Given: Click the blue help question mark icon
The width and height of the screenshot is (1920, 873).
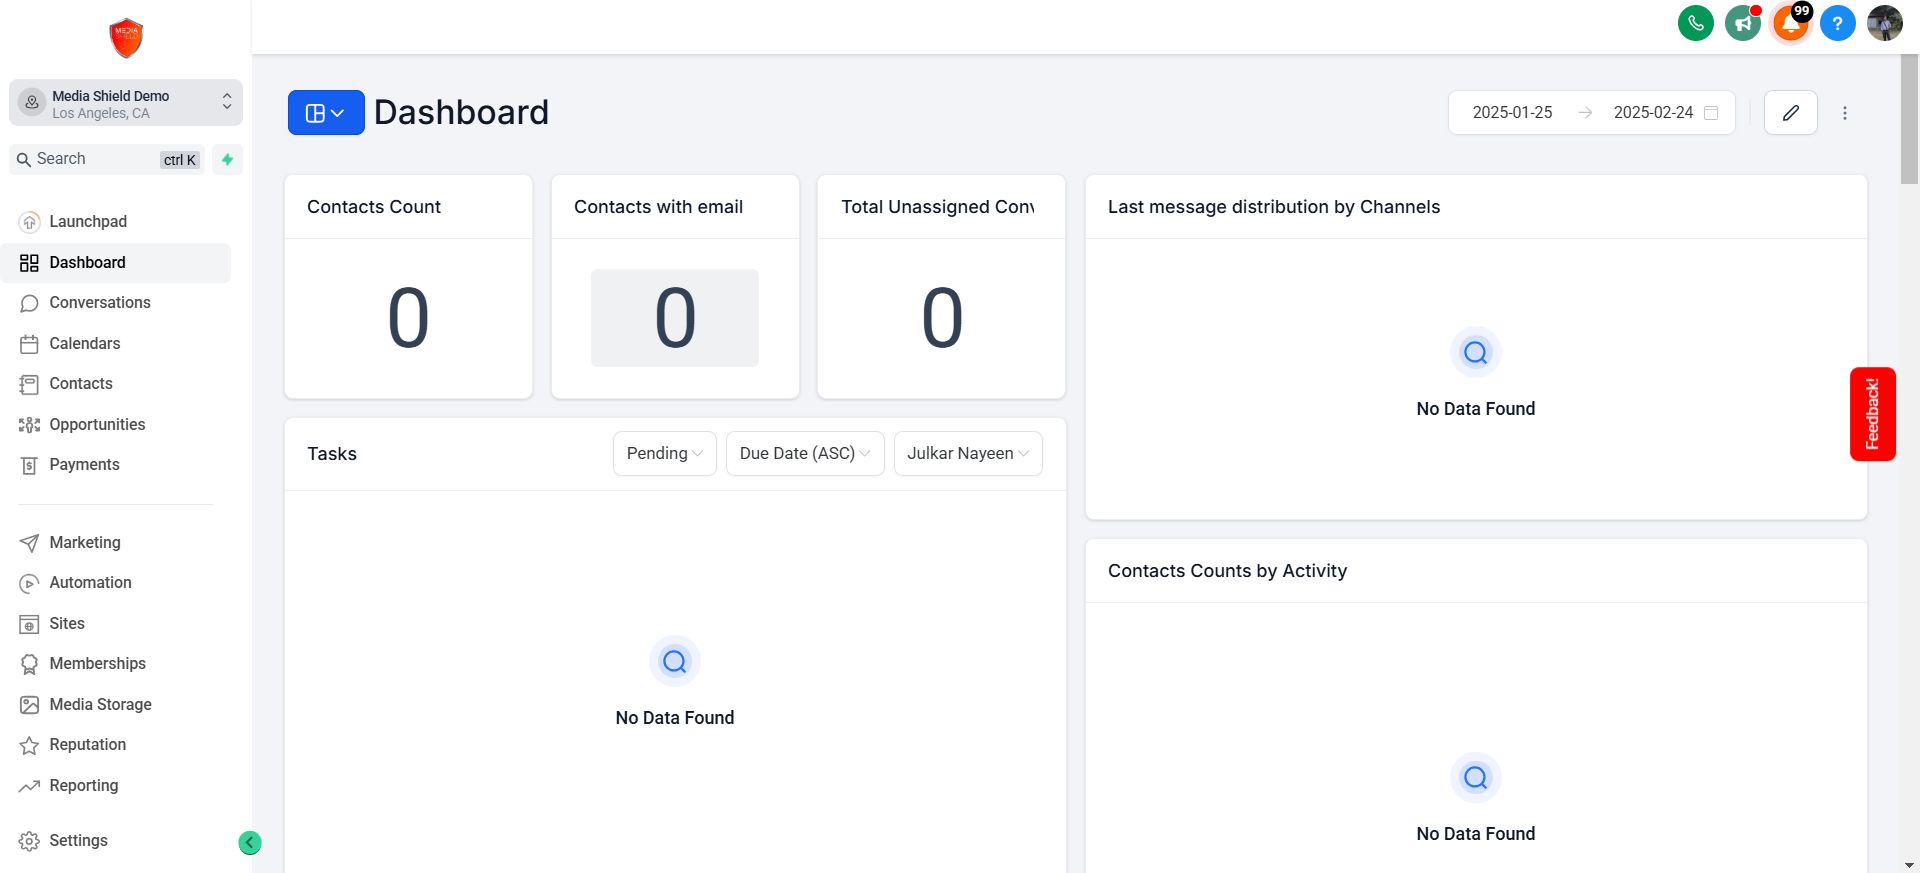Looking at the screenshot, I should tap(1837, 23).
